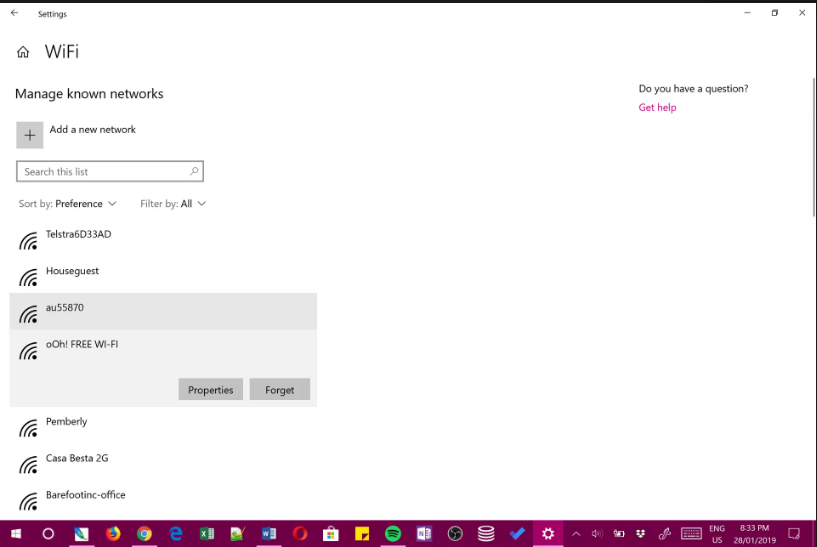Screen dimensions: 817x547
Task: Forget the oOh! FREE WI-FI network
Action: click(x=280, y=390)
